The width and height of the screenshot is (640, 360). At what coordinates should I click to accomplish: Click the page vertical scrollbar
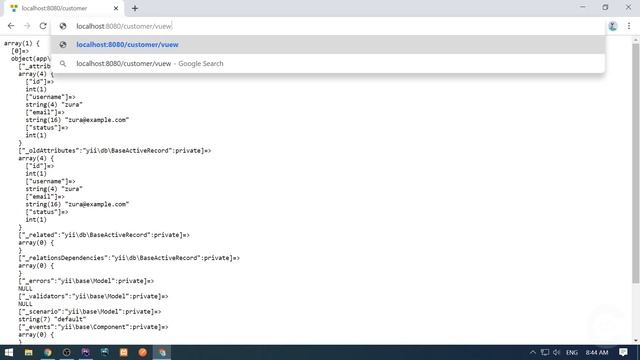pos(636,163)
